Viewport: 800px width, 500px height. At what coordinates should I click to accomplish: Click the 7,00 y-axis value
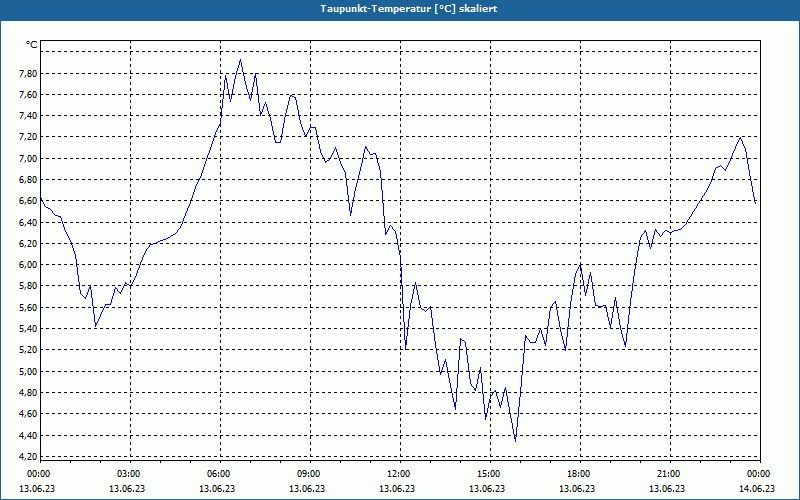click(x=28, y=159)
